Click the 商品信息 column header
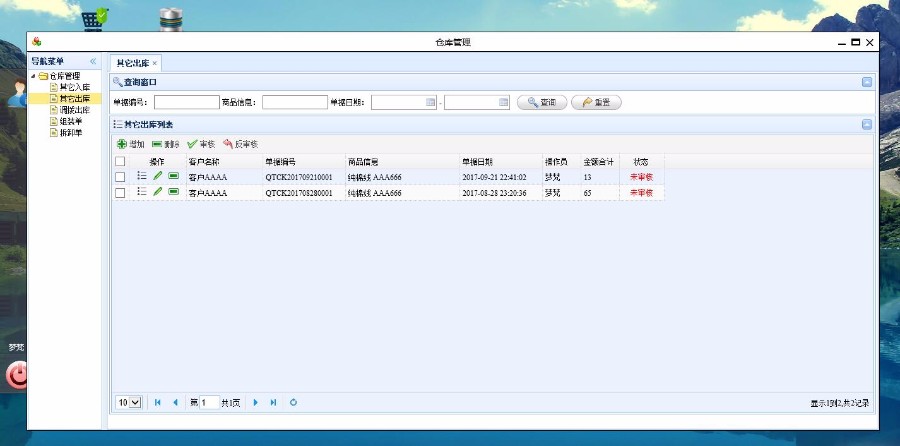This screenshot has width=900, height=446. (402, 162)
